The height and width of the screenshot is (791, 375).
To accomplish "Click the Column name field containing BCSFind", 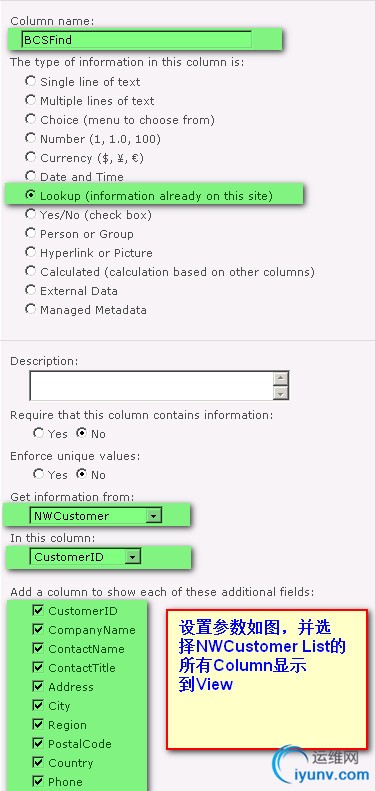I will (x=136, y=39).
